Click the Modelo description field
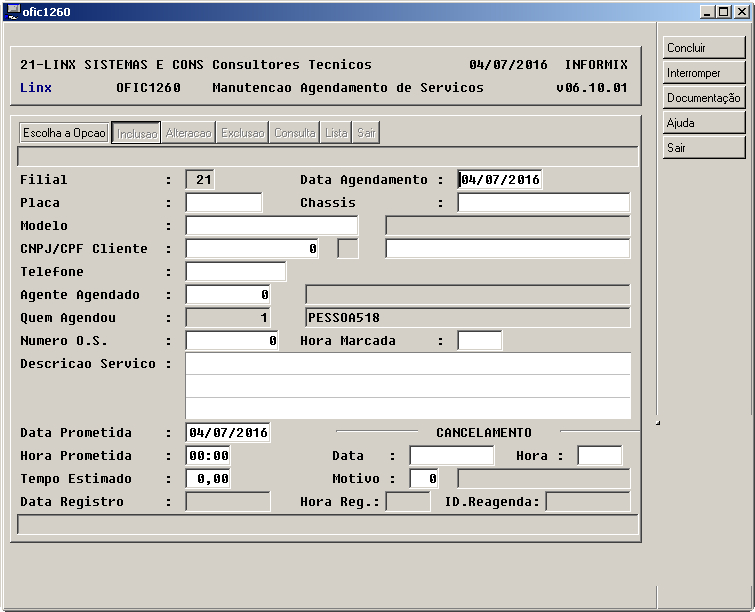The height and width of the screenshot is (612, 755). click(508, 226)
